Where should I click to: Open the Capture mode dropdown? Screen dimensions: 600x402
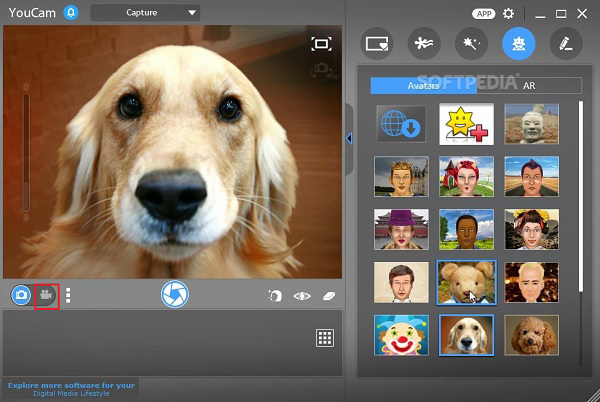coord(145,13)
